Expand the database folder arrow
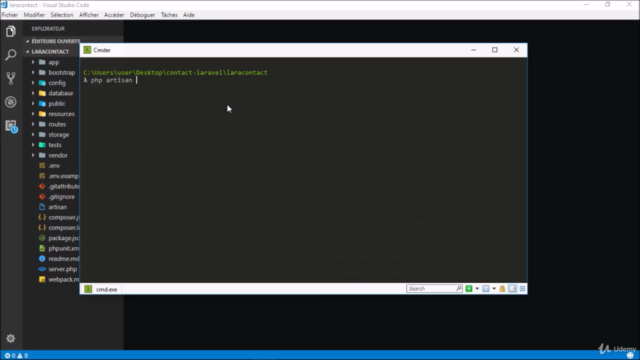 (x=33, y=93)
